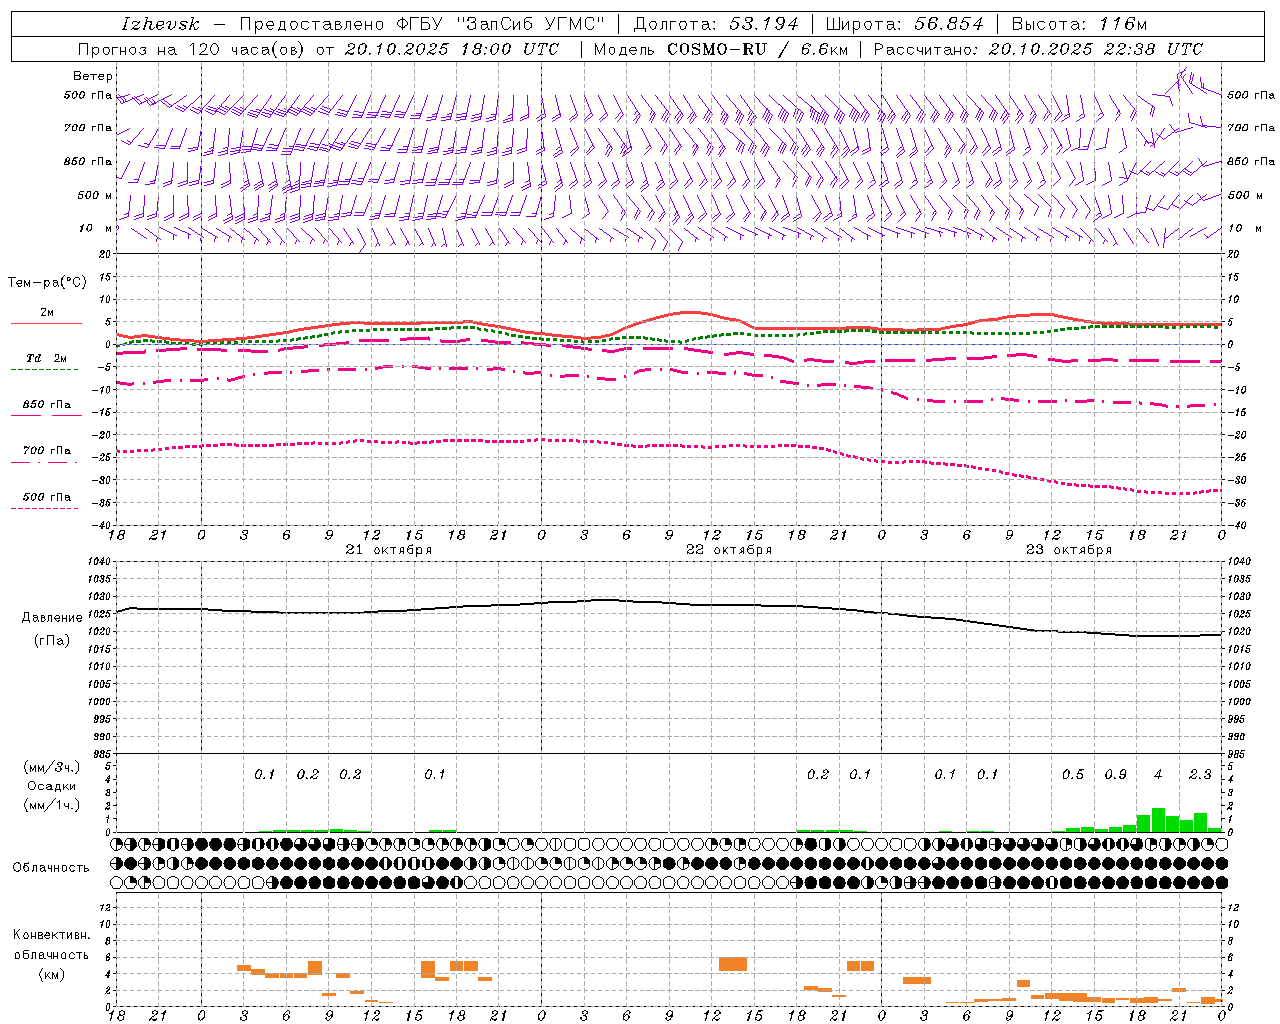Click the first cloud symbol in bottom cloudiness row
1280x1024 pixels.
[x=116, y=882]
